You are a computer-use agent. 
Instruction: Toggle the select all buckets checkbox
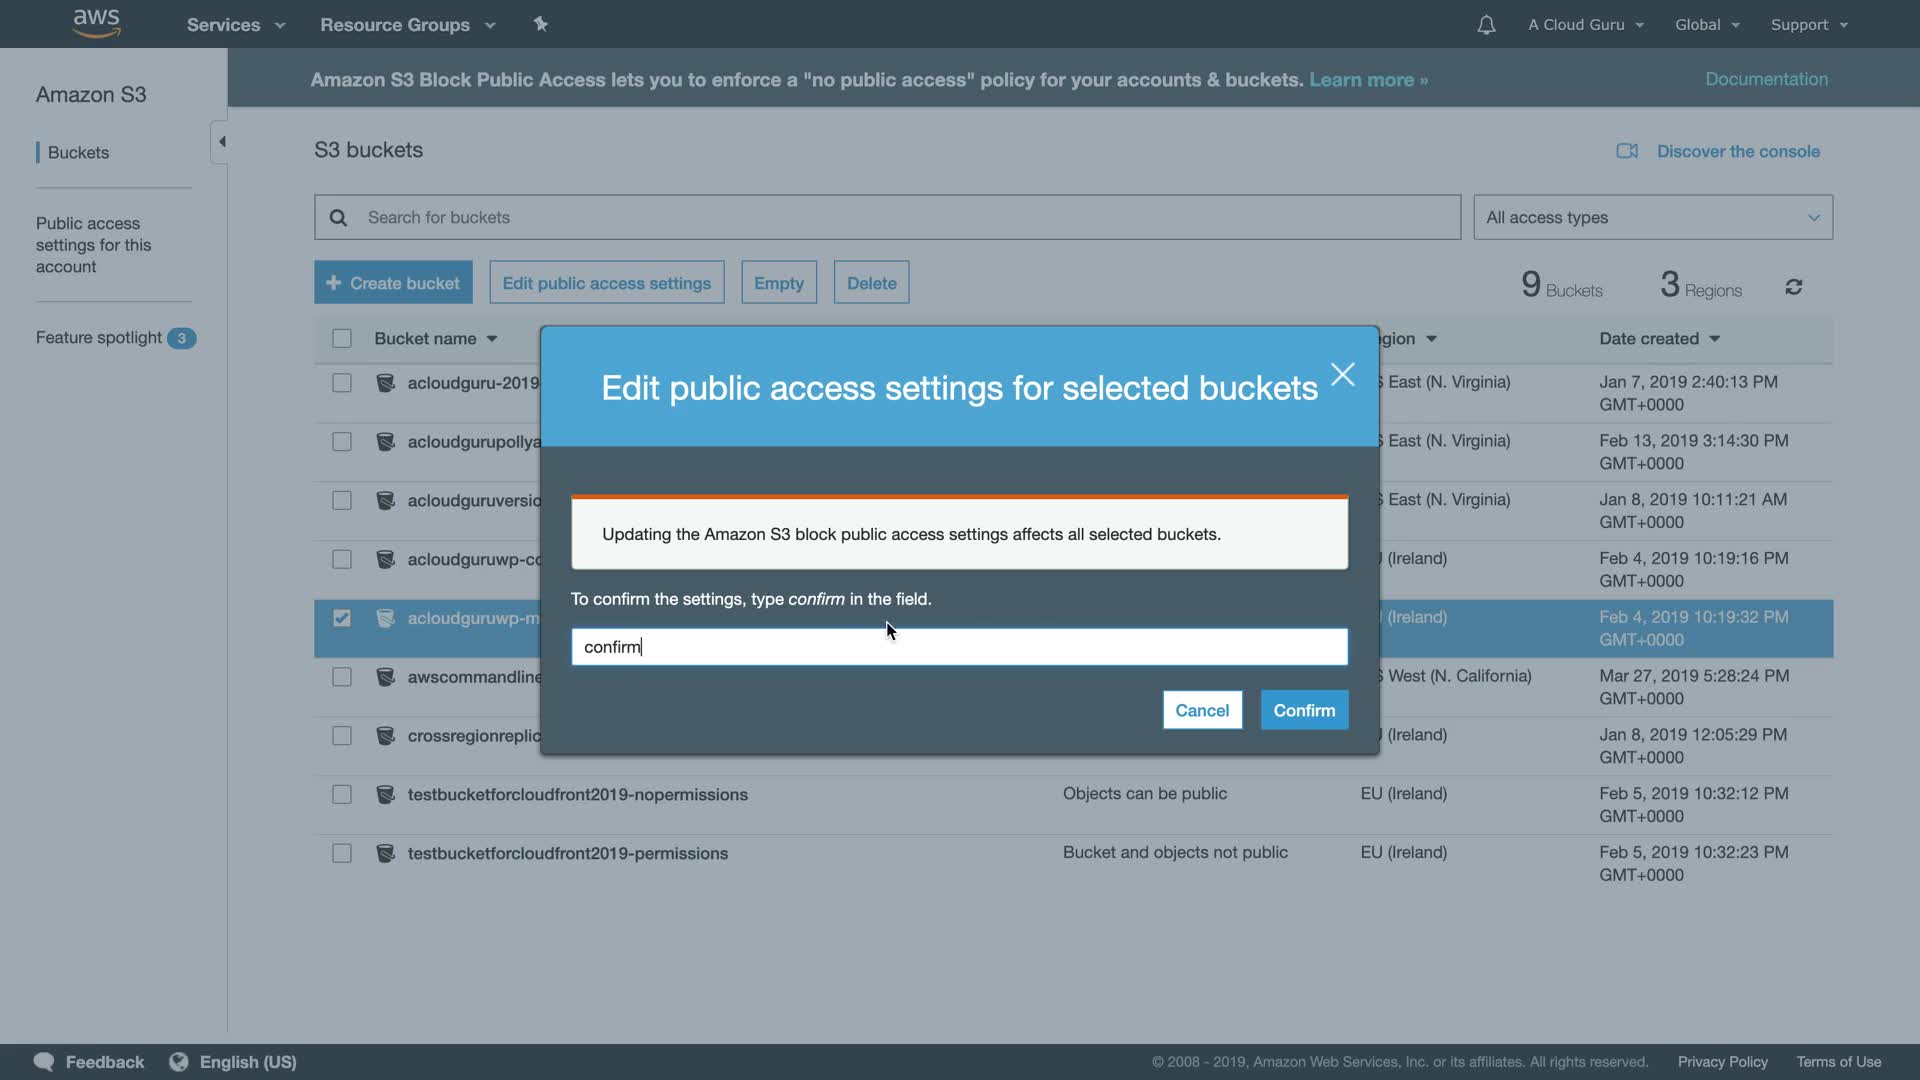point(342,339)
